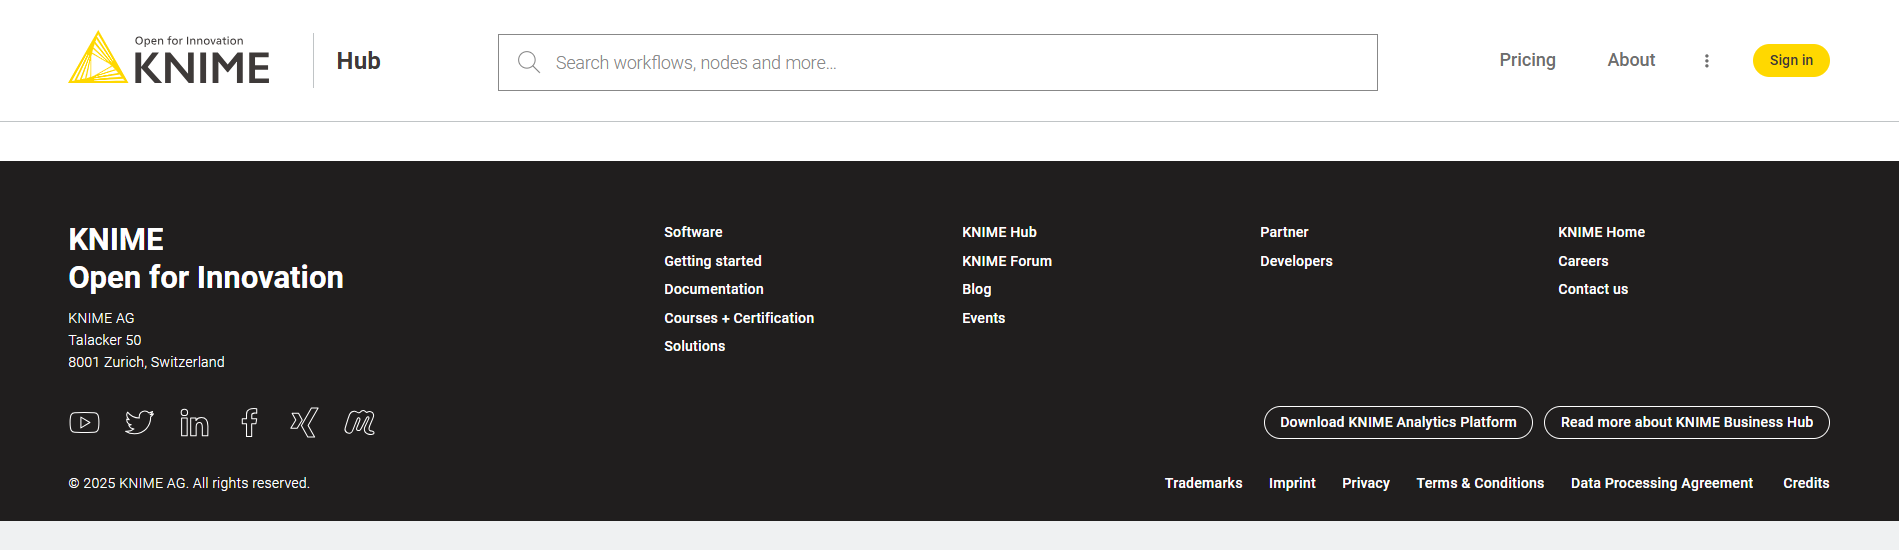The height and width of the screenshot is (550, 1899).
Task: Click the KNIME logo in header
Action: (x=169, y=59)
